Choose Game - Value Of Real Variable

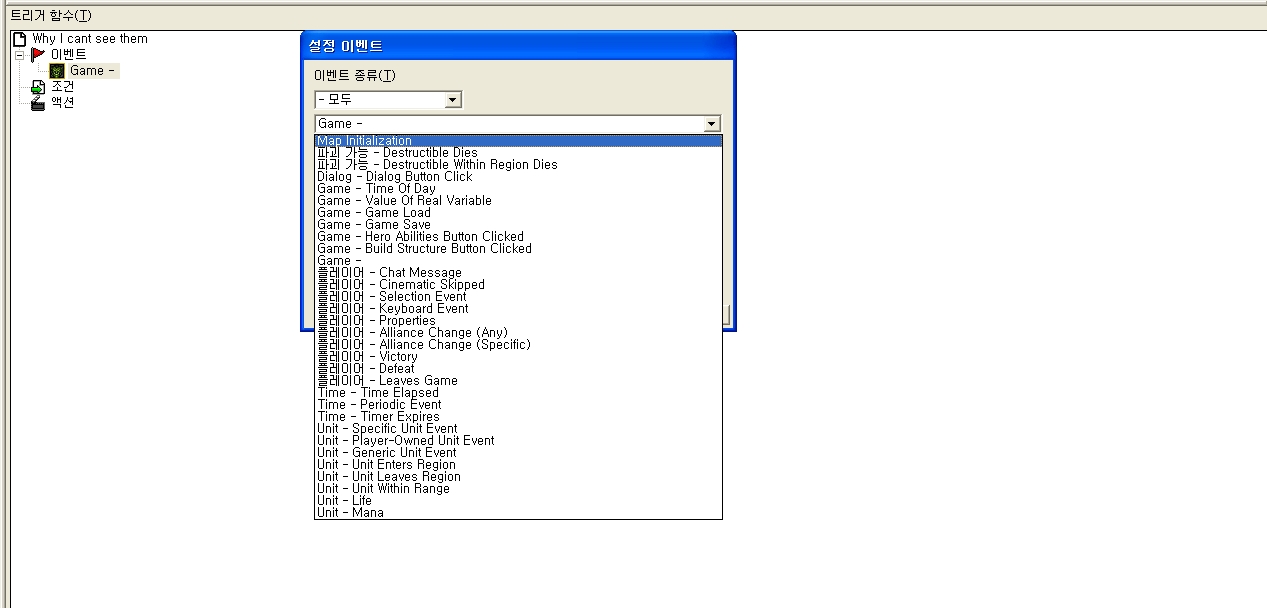pyautogui.click(x=518, y=201)
